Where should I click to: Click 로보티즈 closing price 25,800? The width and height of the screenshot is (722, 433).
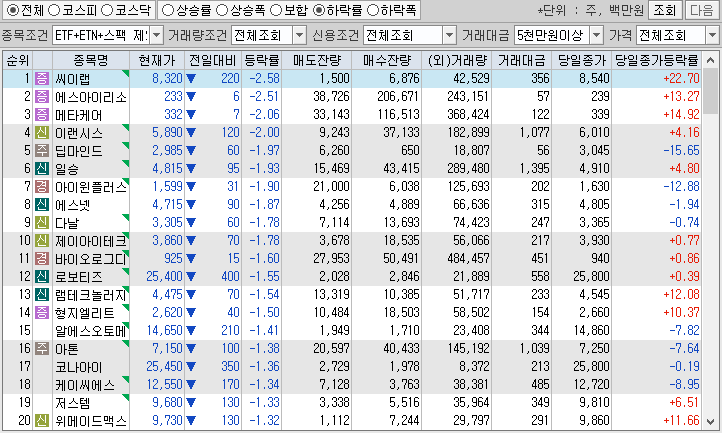pos(591,276)
